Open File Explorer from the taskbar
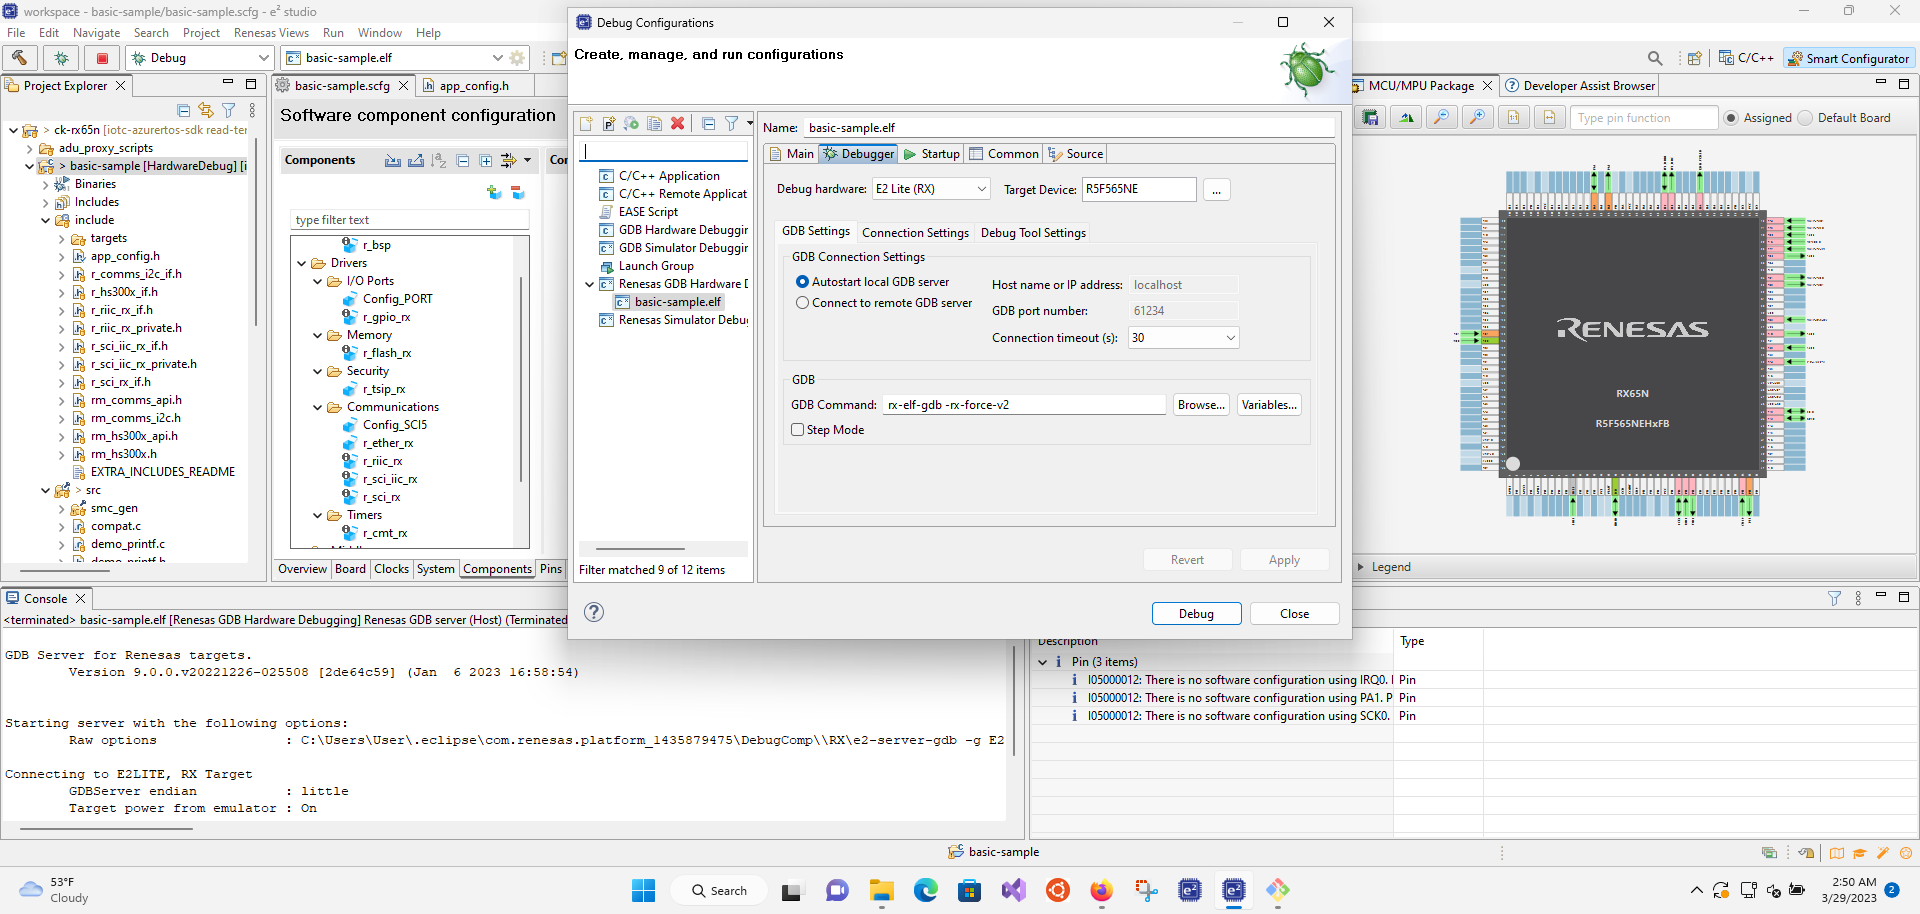Viewport: 1920px width, 914px height. click(881, 890)
